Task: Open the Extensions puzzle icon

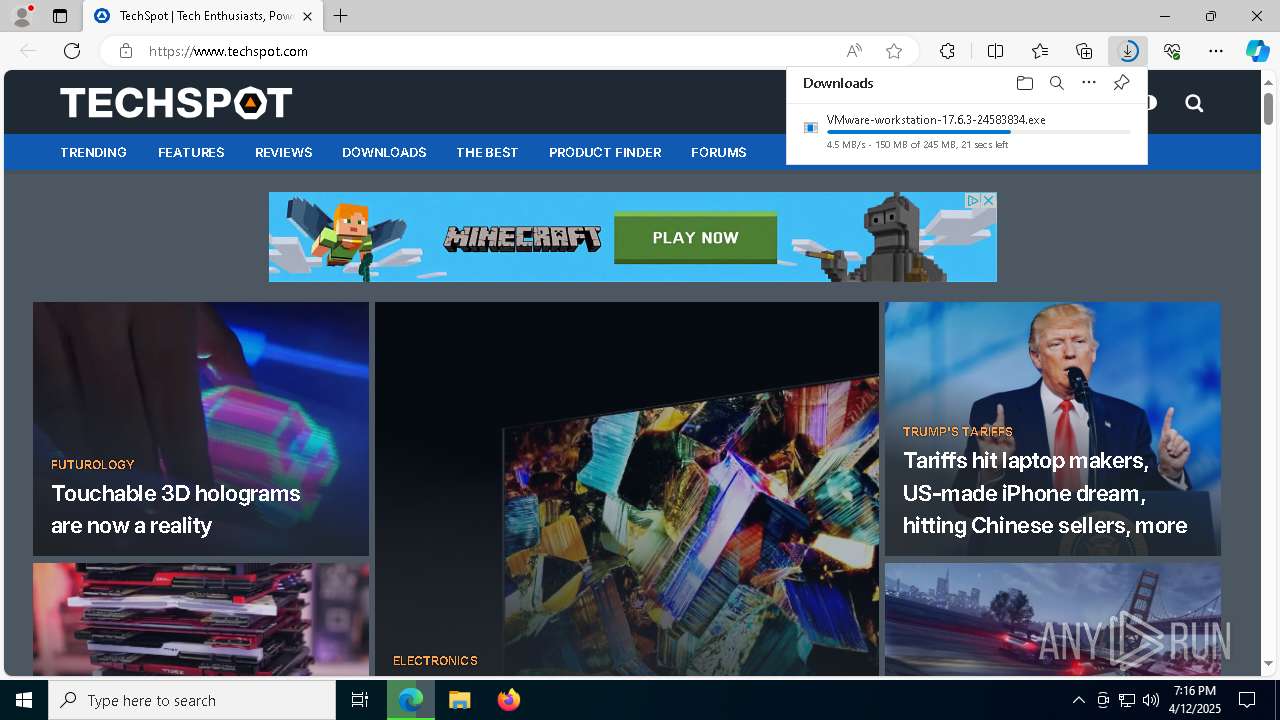Action: point(947,51)
